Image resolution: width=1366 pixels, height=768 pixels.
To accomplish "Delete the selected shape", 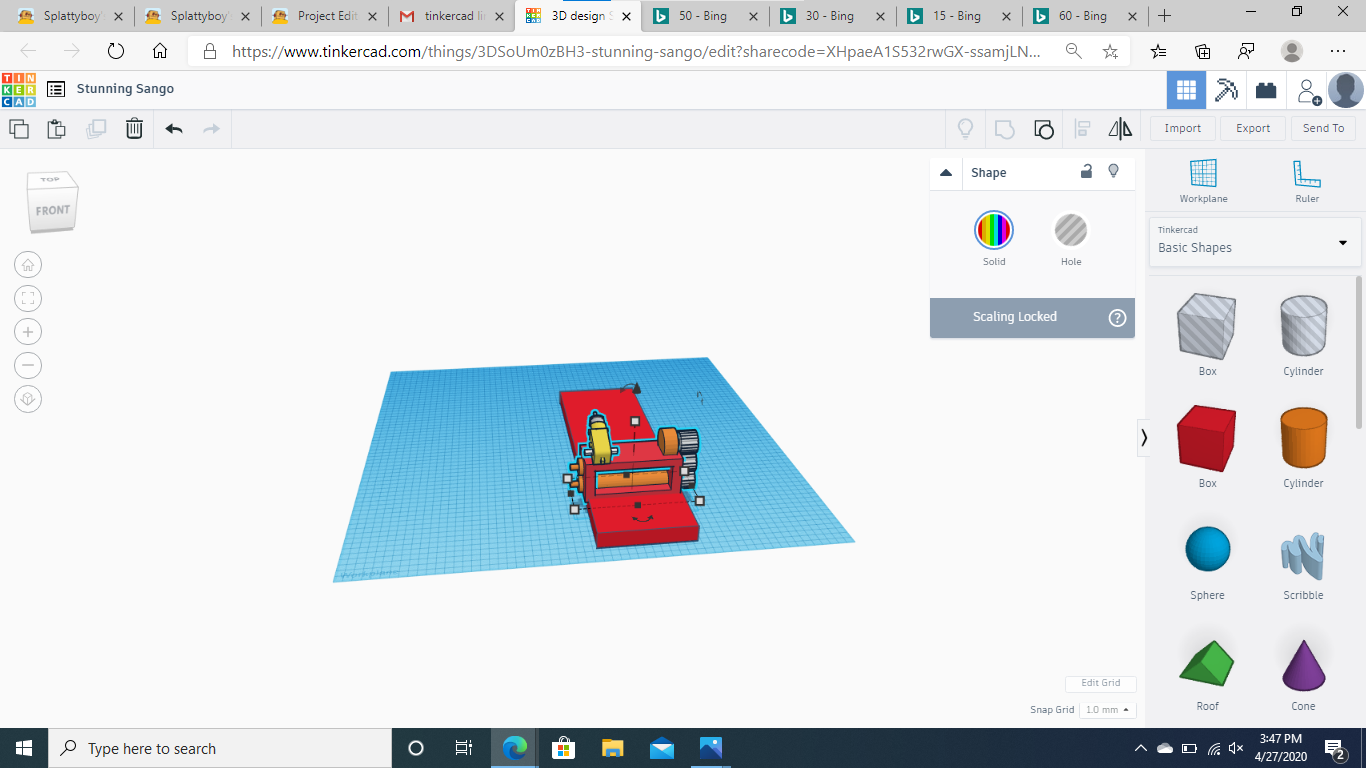I will (134, 128).
